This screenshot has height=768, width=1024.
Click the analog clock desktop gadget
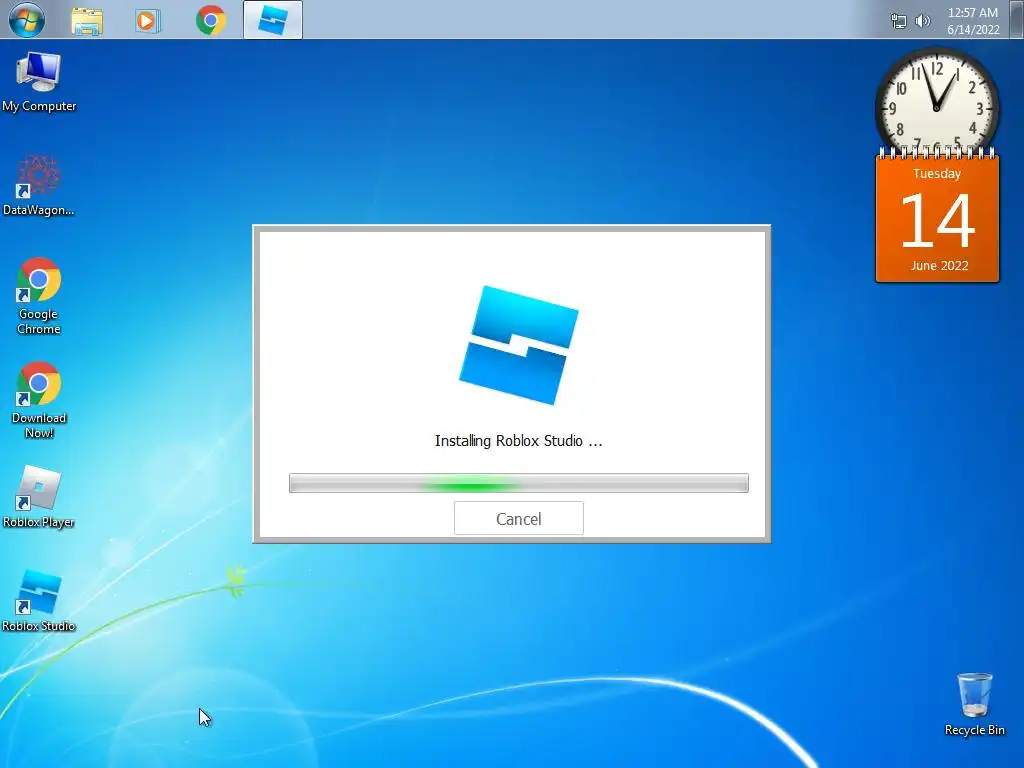[936, 104]
